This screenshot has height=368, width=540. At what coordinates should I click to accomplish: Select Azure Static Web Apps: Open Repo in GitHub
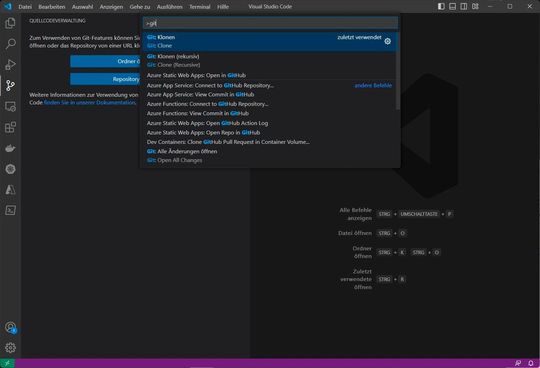[x=269, y=133]
